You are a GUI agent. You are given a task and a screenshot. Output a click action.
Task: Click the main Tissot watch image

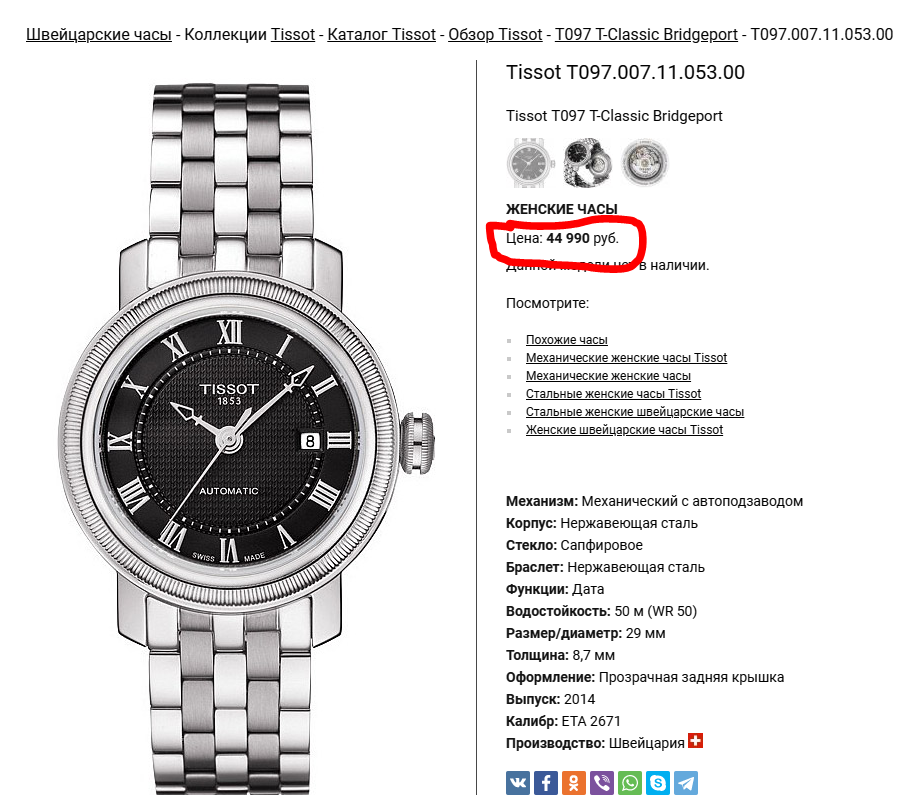tap(246, 439)
